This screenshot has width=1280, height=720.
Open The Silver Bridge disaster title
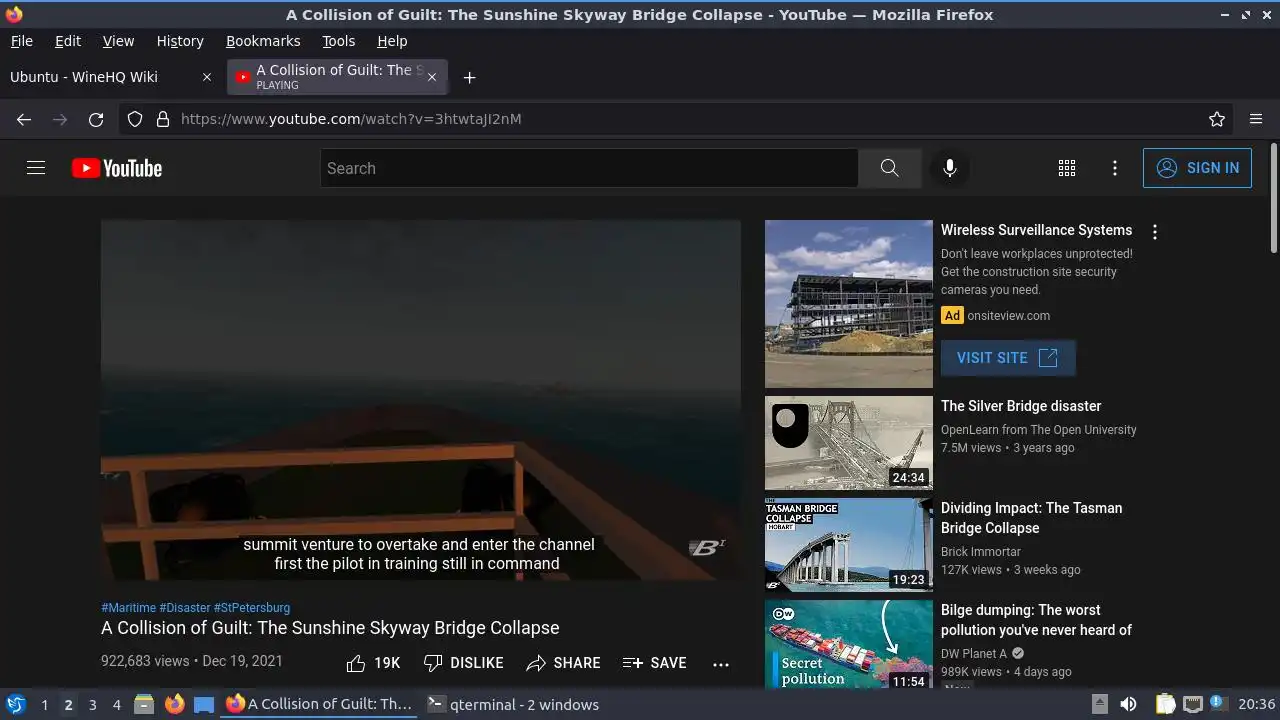pyautogui.click(x=1021, y=406)
